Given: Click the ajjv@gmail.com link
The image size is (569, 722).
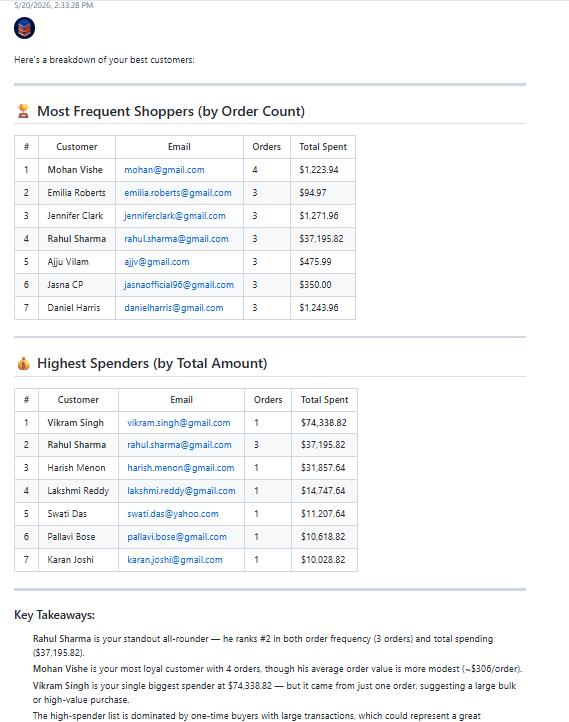Looking at the screenshot, I should click(157, 262).
